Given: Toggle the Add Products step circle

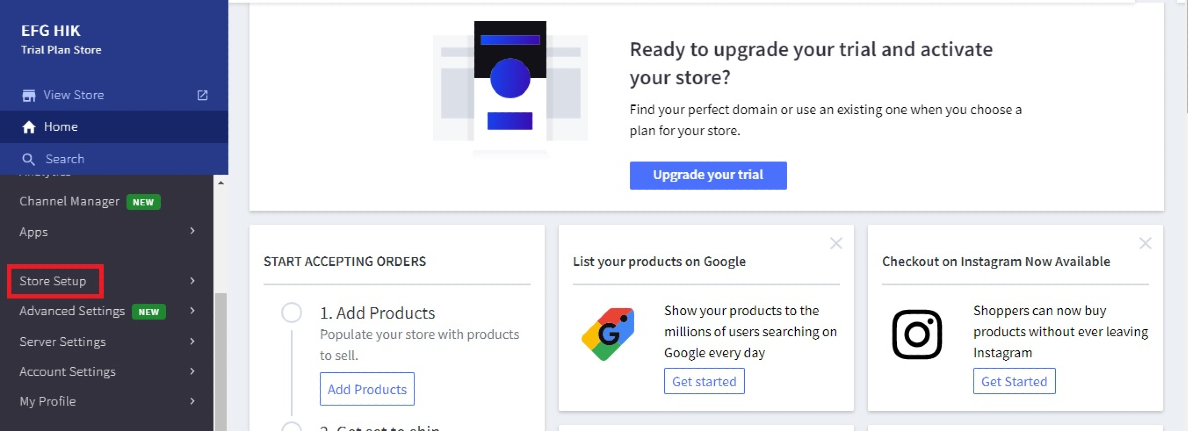Looking at the screenshot, I should point(292,313).
